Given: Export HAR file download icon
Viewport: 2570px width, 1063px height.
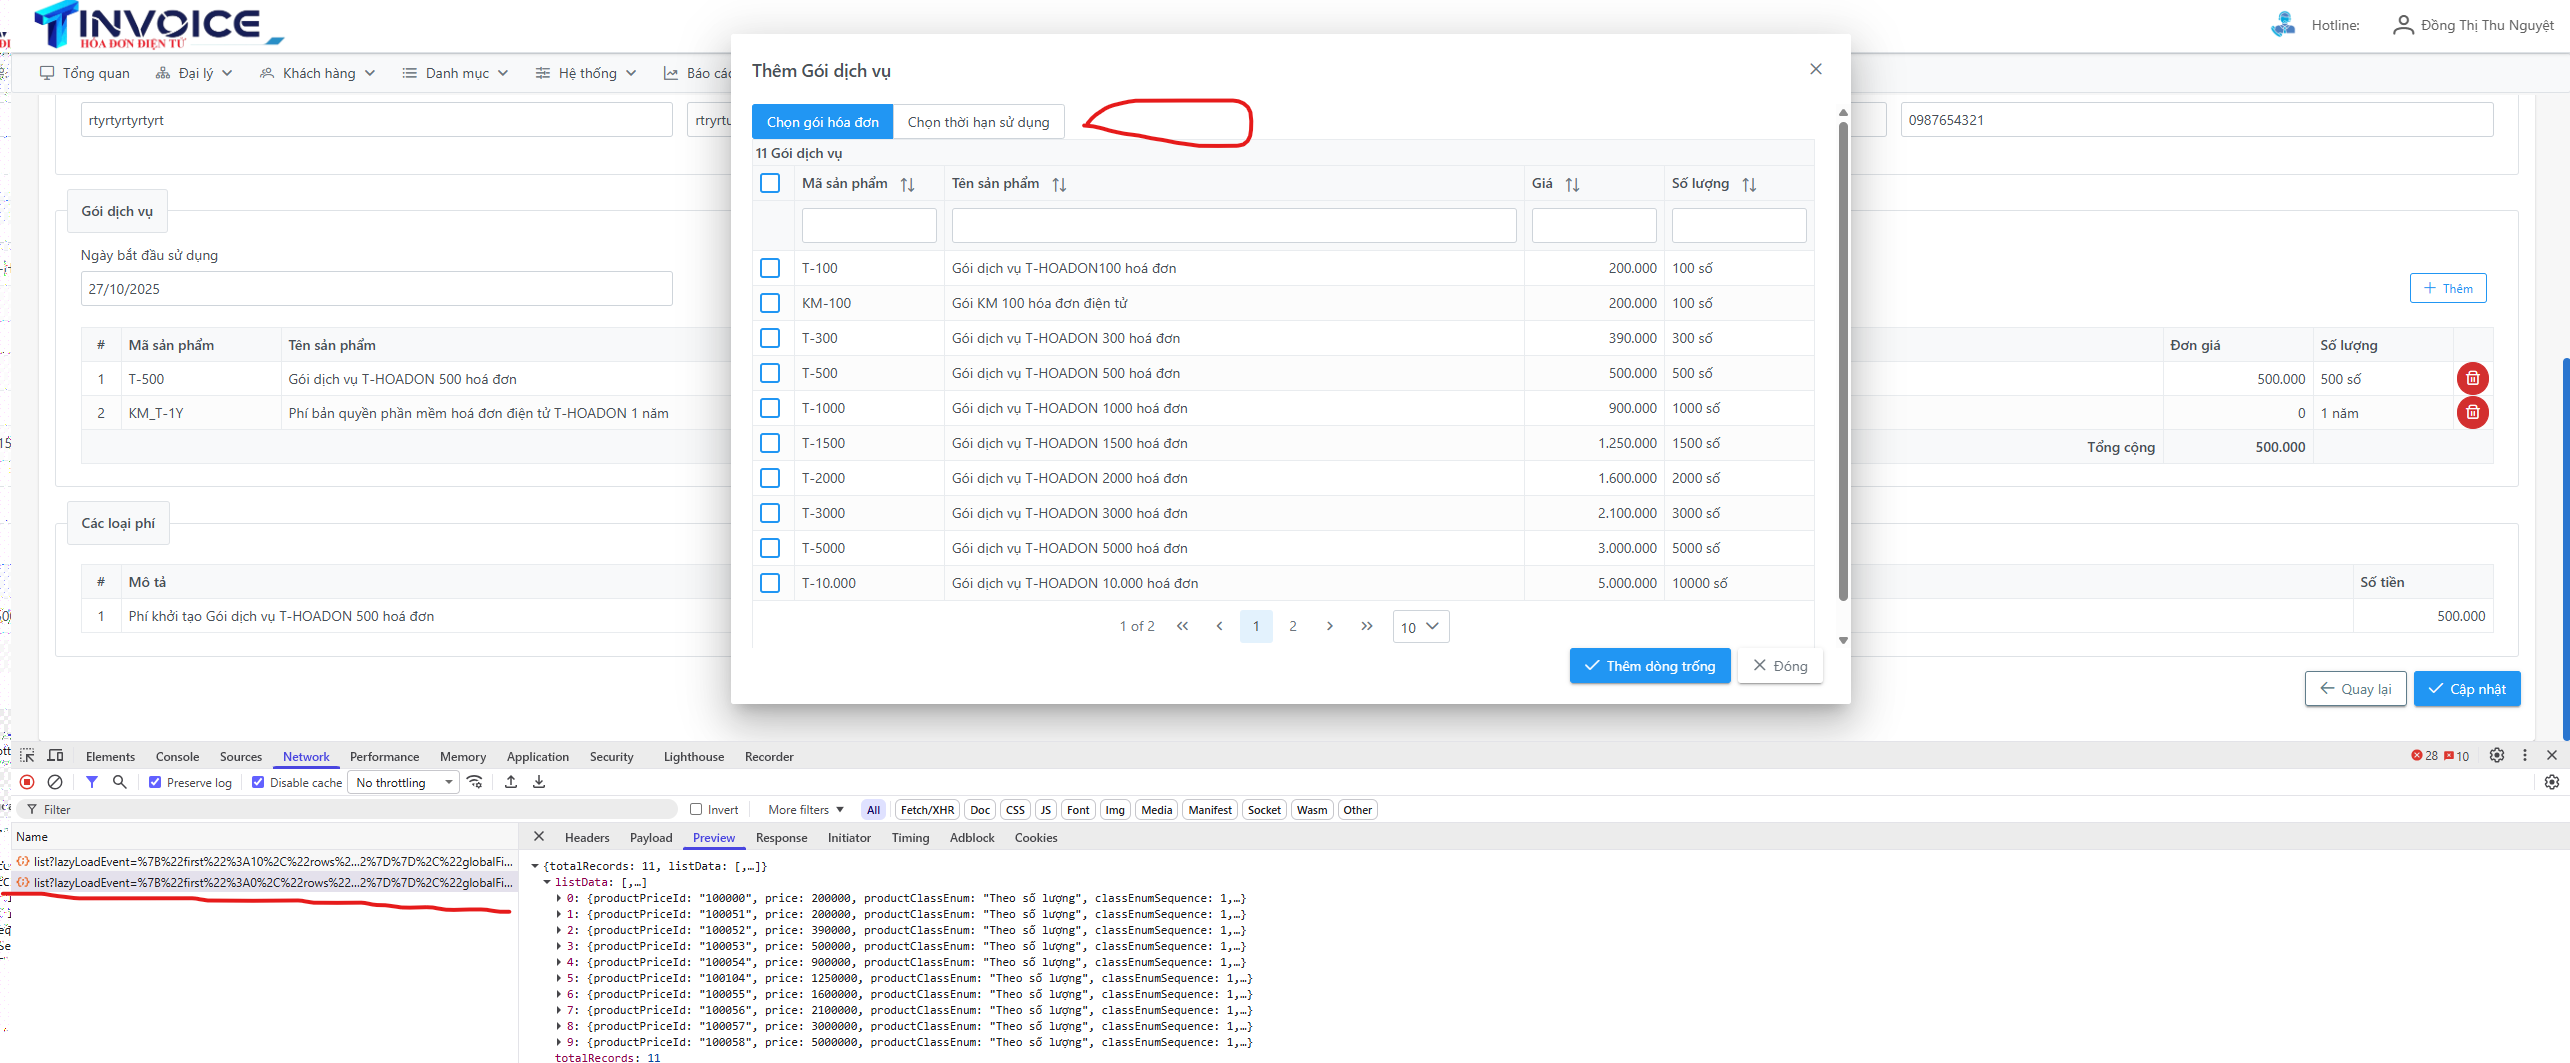Looking at the screenshot, I should [539, 782].
